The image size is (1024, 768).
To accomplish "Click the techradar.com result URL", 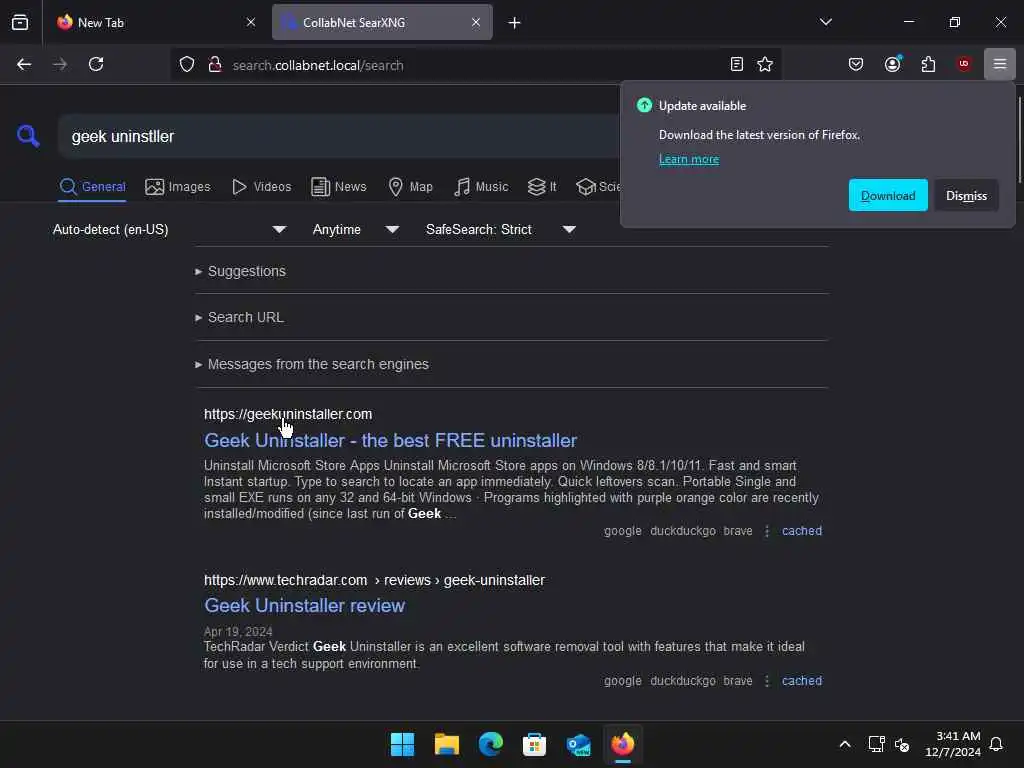I will pos(374,580).
